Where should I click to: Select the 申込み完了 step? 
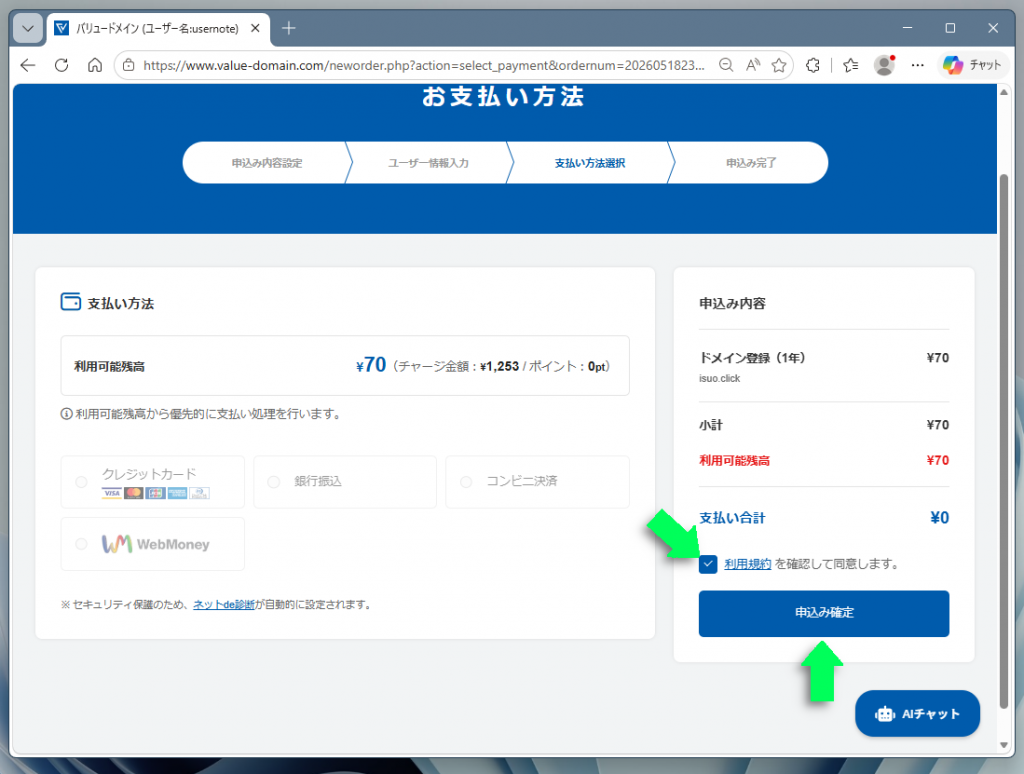point(751,163)
